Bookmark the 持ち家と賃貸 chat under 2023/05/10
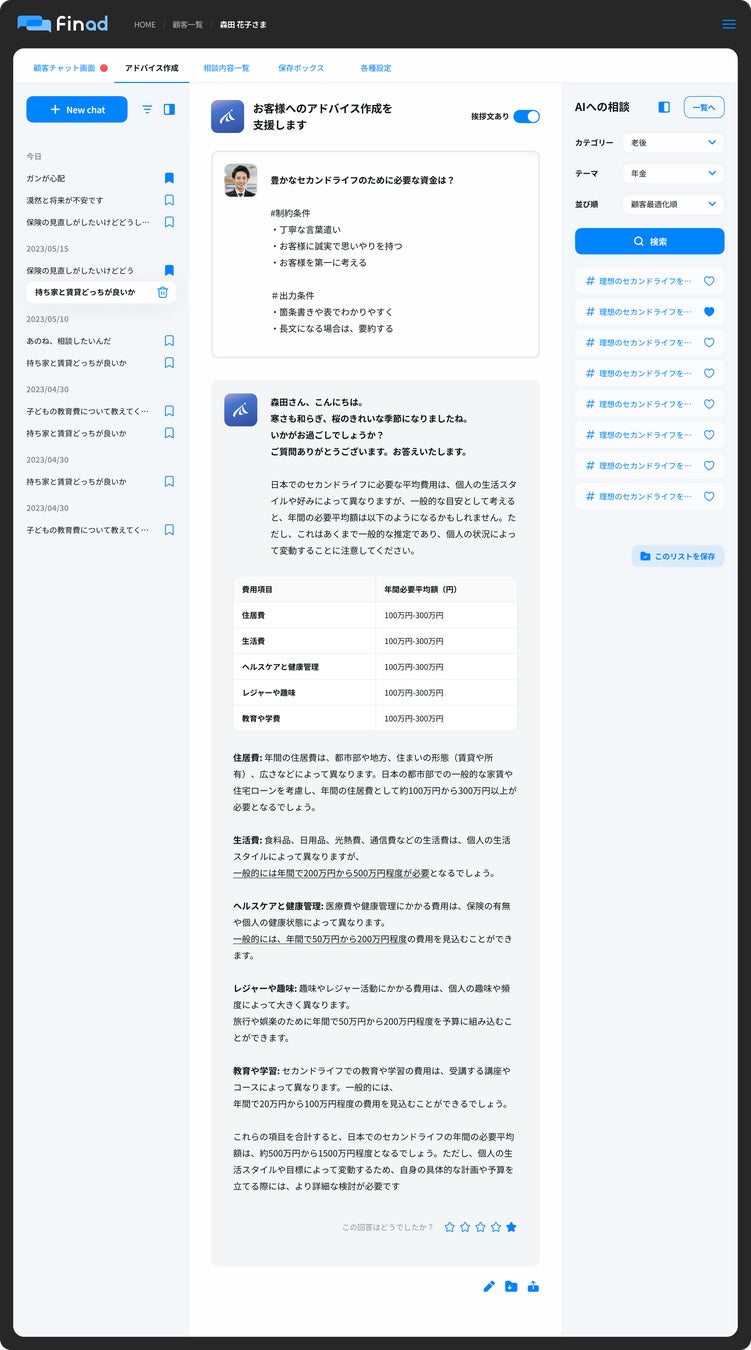Screen dimensions: 751x1350 tap(169, 363)
